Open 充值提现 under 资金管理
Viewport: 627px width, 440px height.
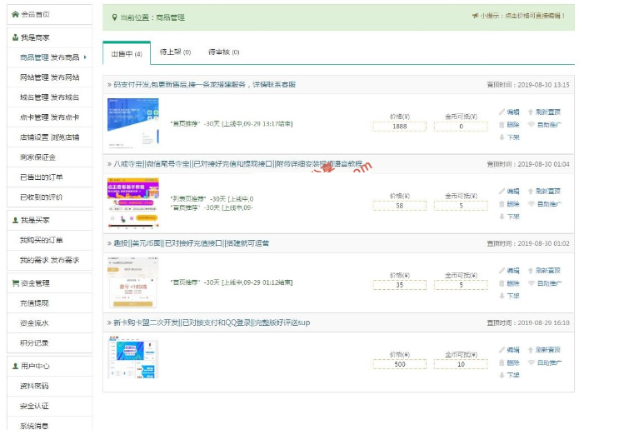click(34, 302)
